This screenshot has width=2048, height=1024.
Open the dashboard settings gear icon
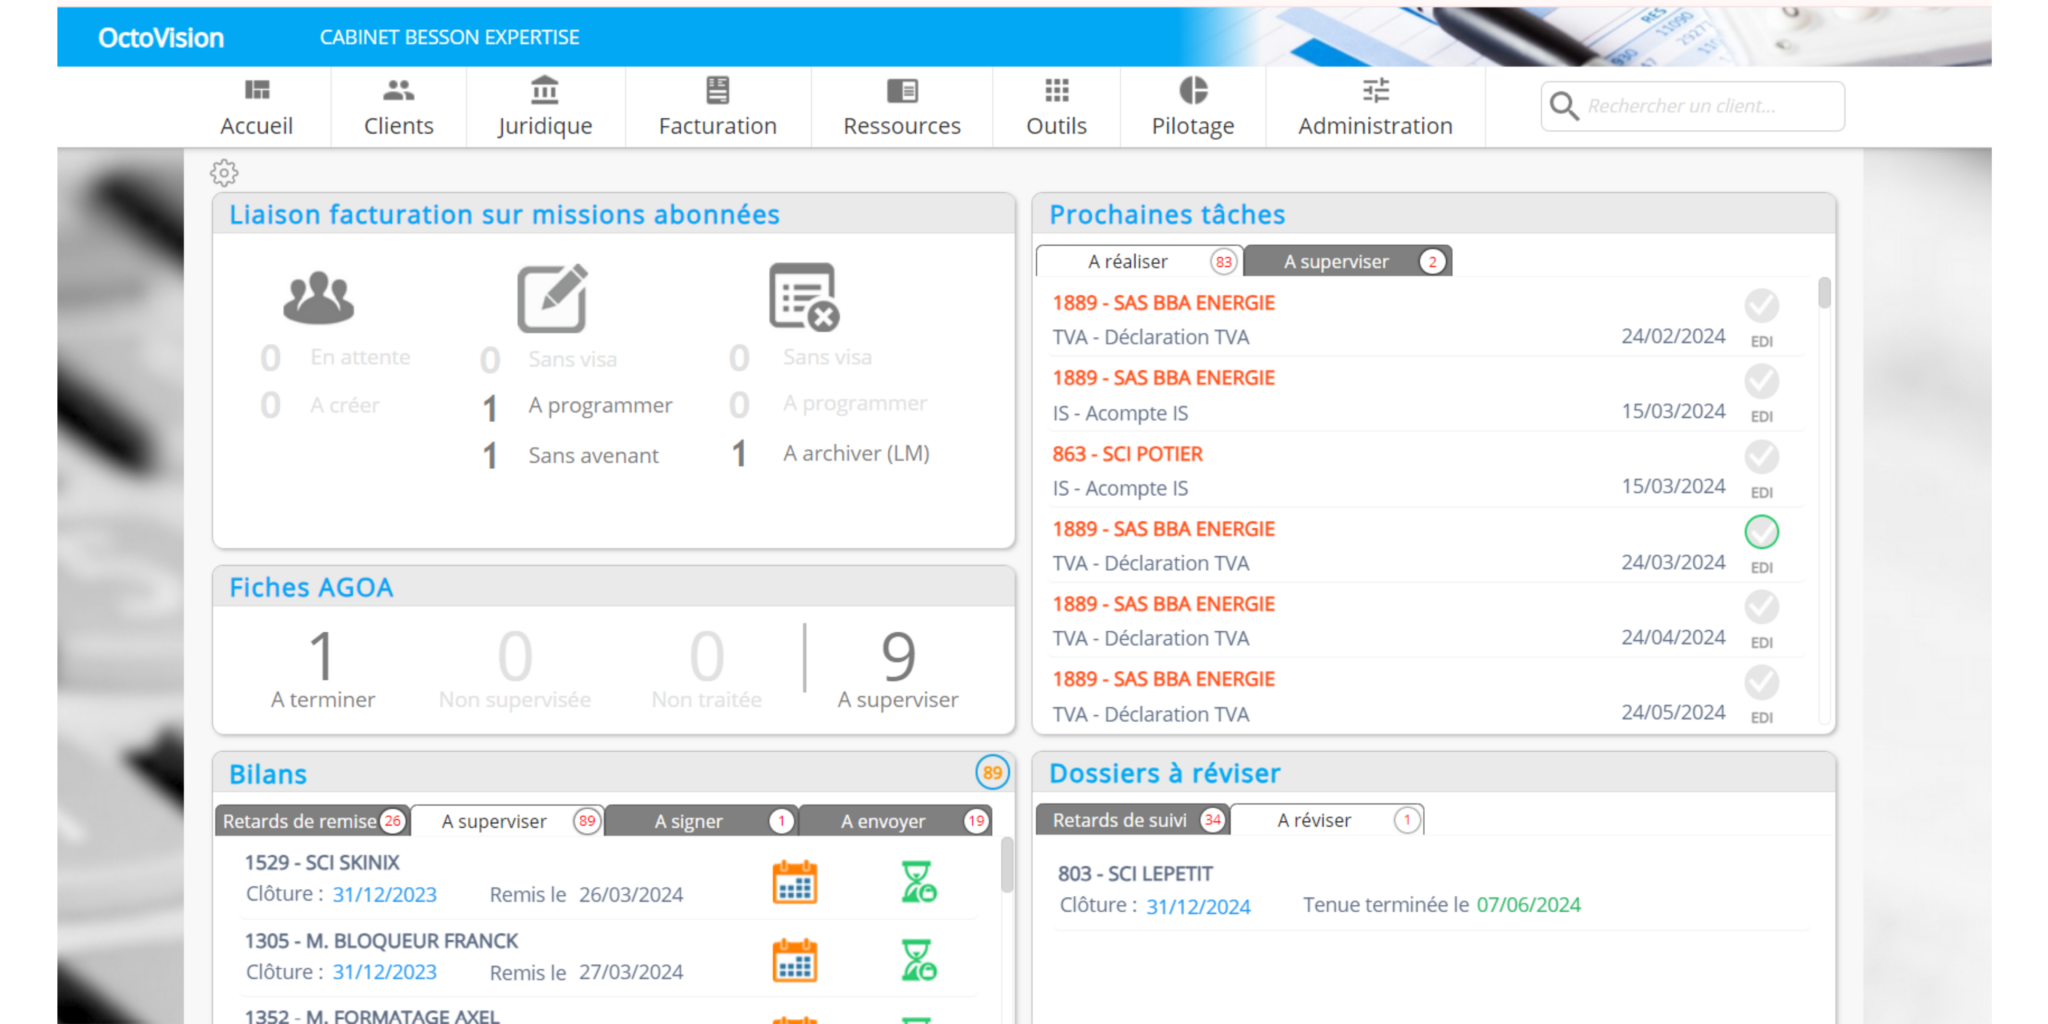tap(224, 173)
